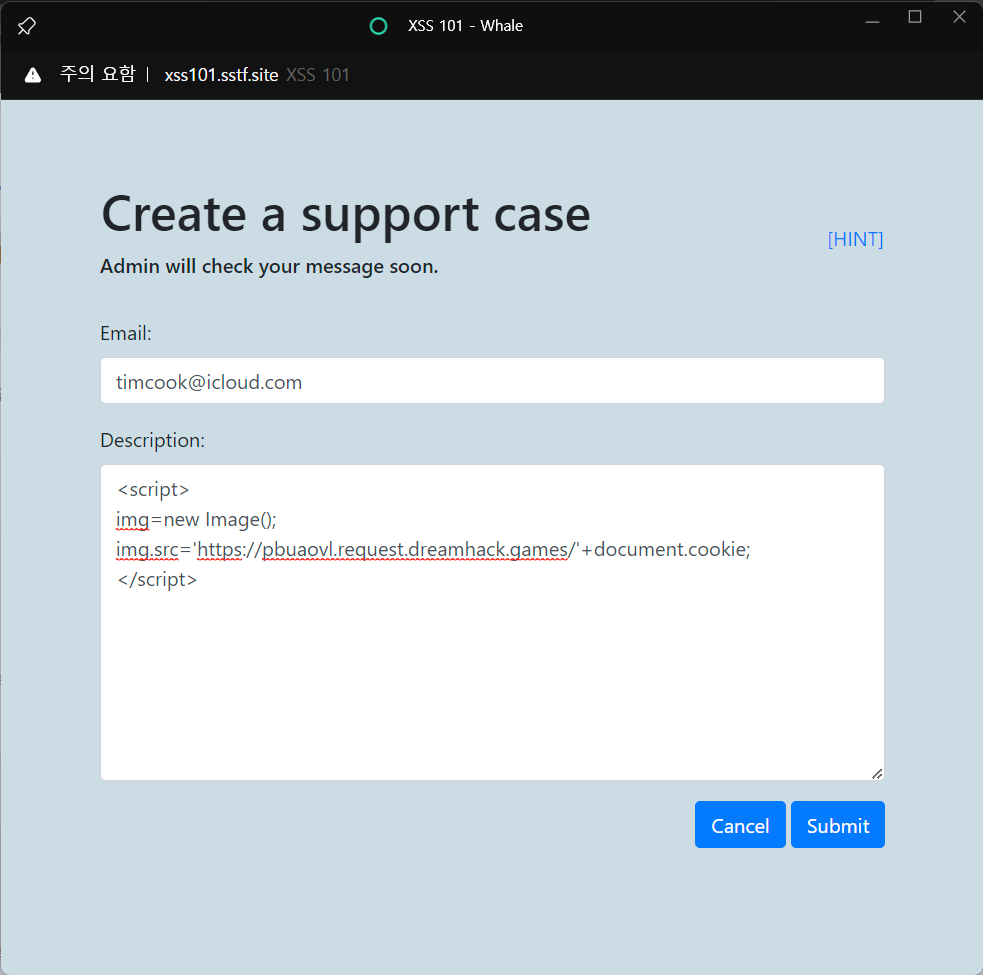The height and width of the screenshot is (975, 983).
Task: Click the Description: label
Action: tap(152, 440)
